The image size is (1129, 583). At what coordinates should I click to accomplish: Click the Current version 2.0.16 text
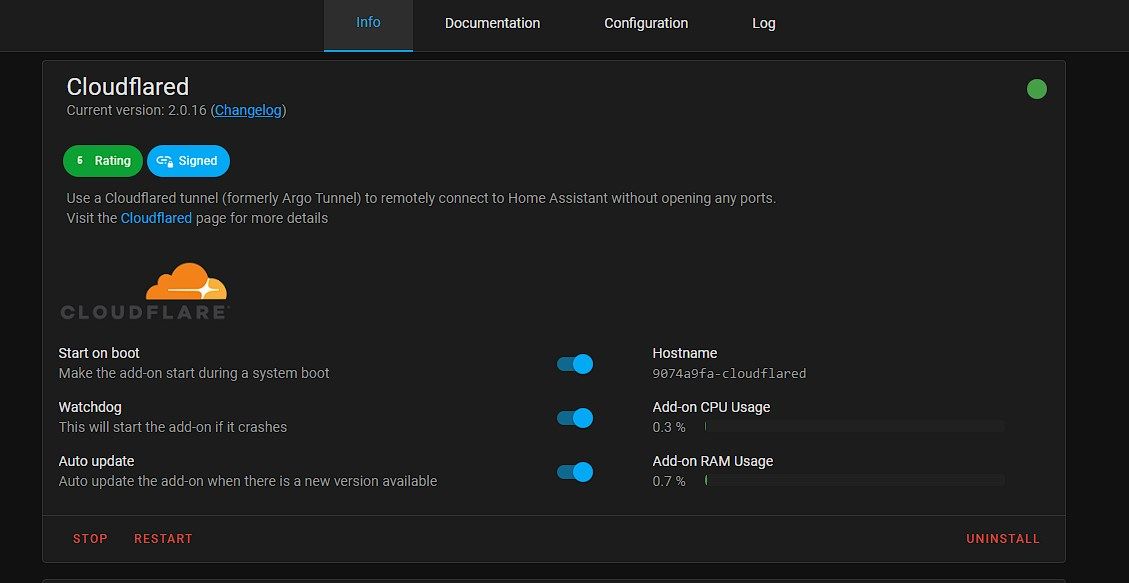coord(137,110)
